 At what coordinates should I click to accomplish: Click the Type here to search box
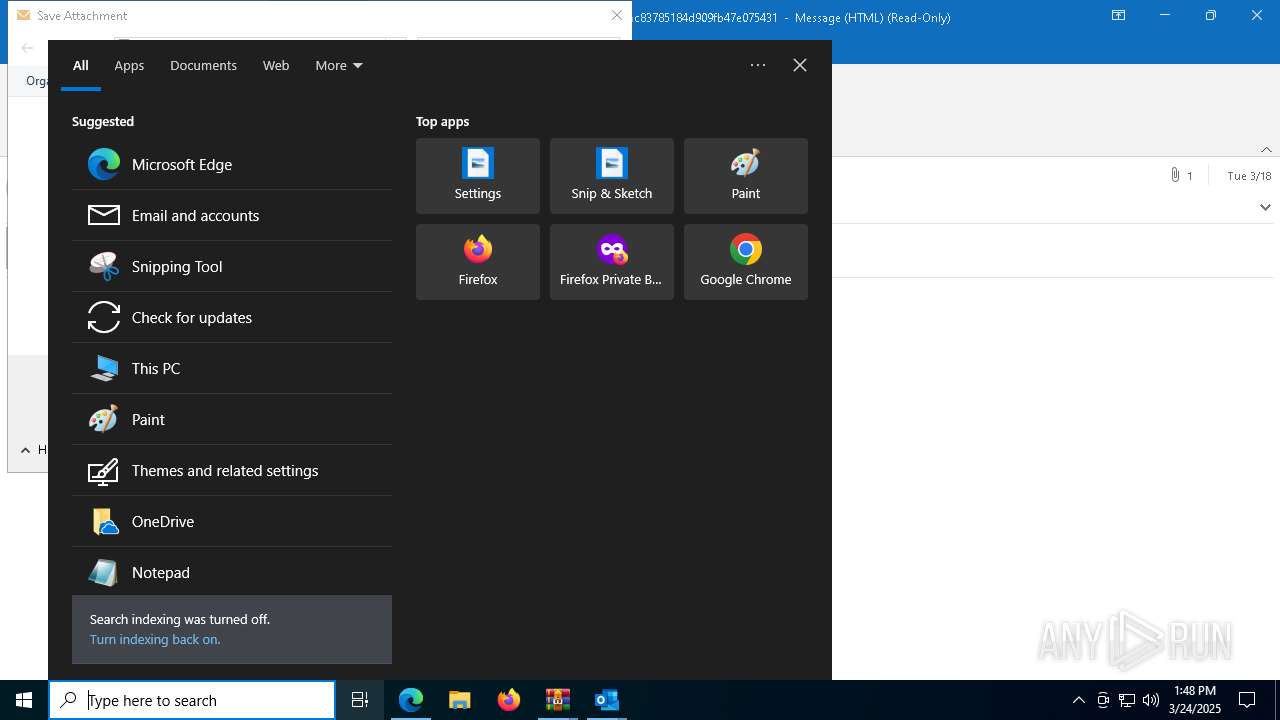pos(192,700)
